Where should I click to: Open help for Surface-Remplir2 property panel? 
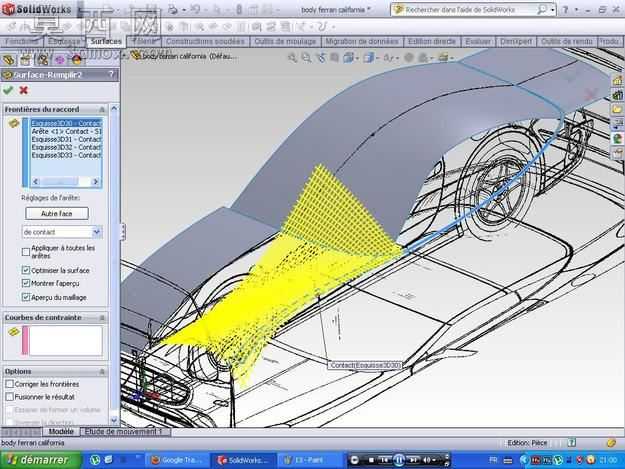click(111, 74)
